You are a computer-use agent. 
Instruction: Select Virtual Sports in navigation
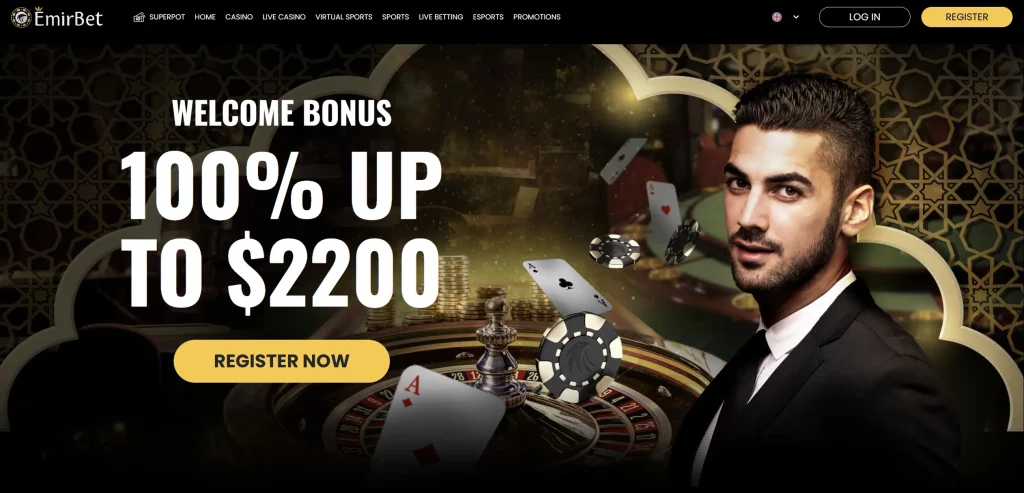click(344, 17)
